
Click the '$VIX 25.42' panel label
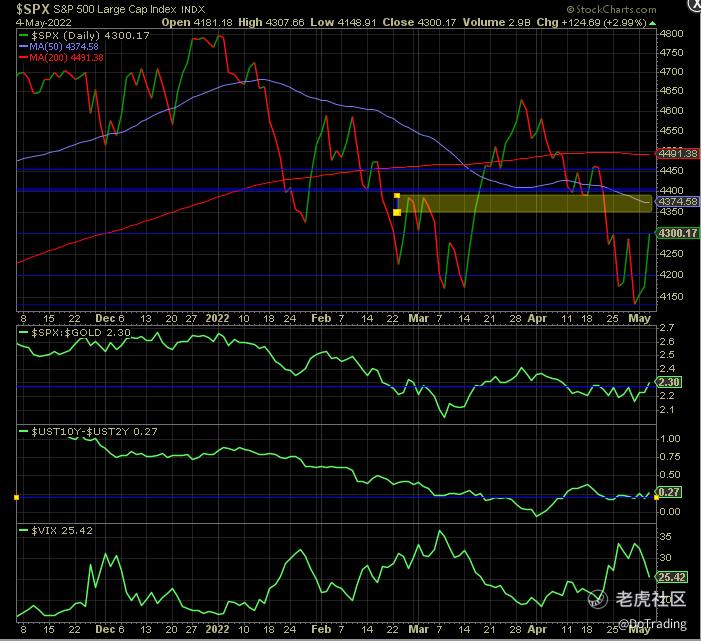55,531
